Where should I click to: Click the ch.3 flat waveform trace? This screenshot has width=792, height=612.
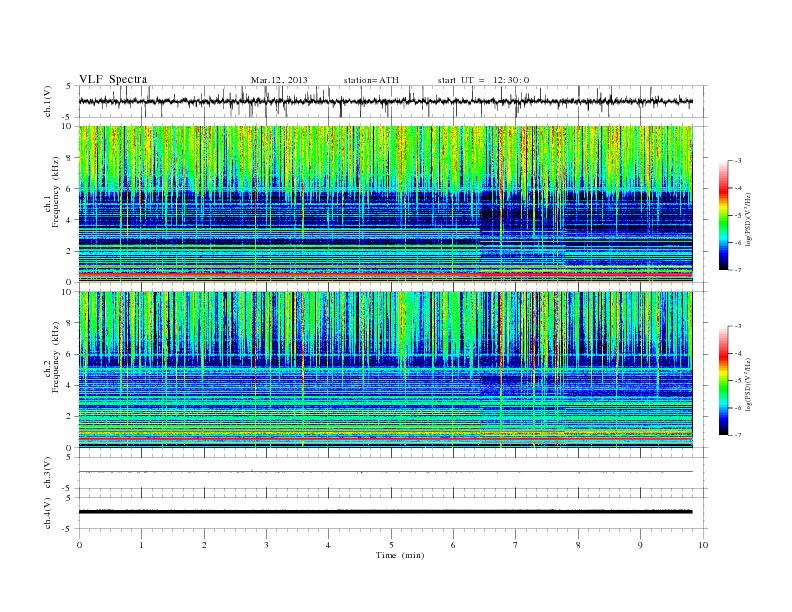[x=385, y=472]
